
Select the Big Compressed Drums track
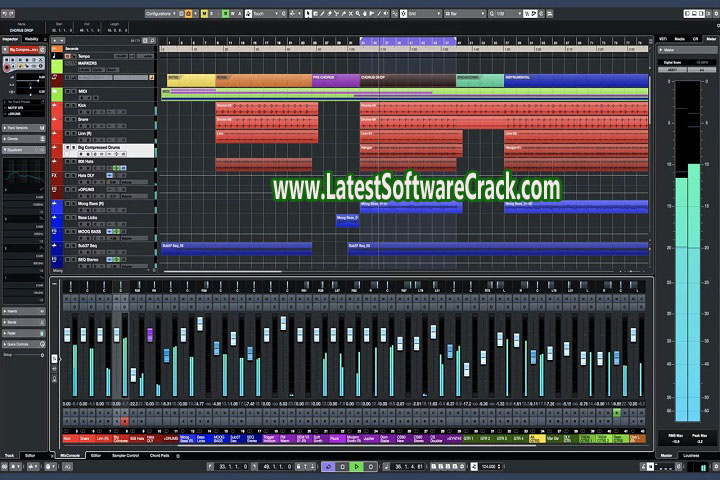pyautogui.click(x=100, y=148)
